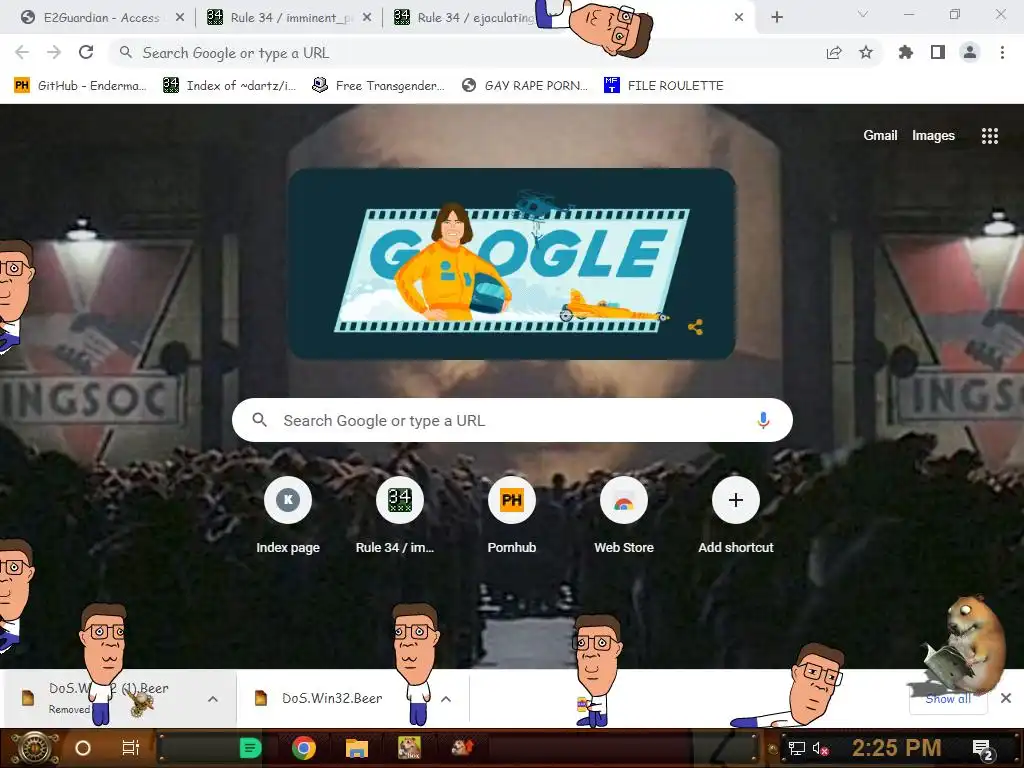Click the Chrome icon on the taskbar
This screenshot has width=1024, height=768.
[x=304, y=748]
